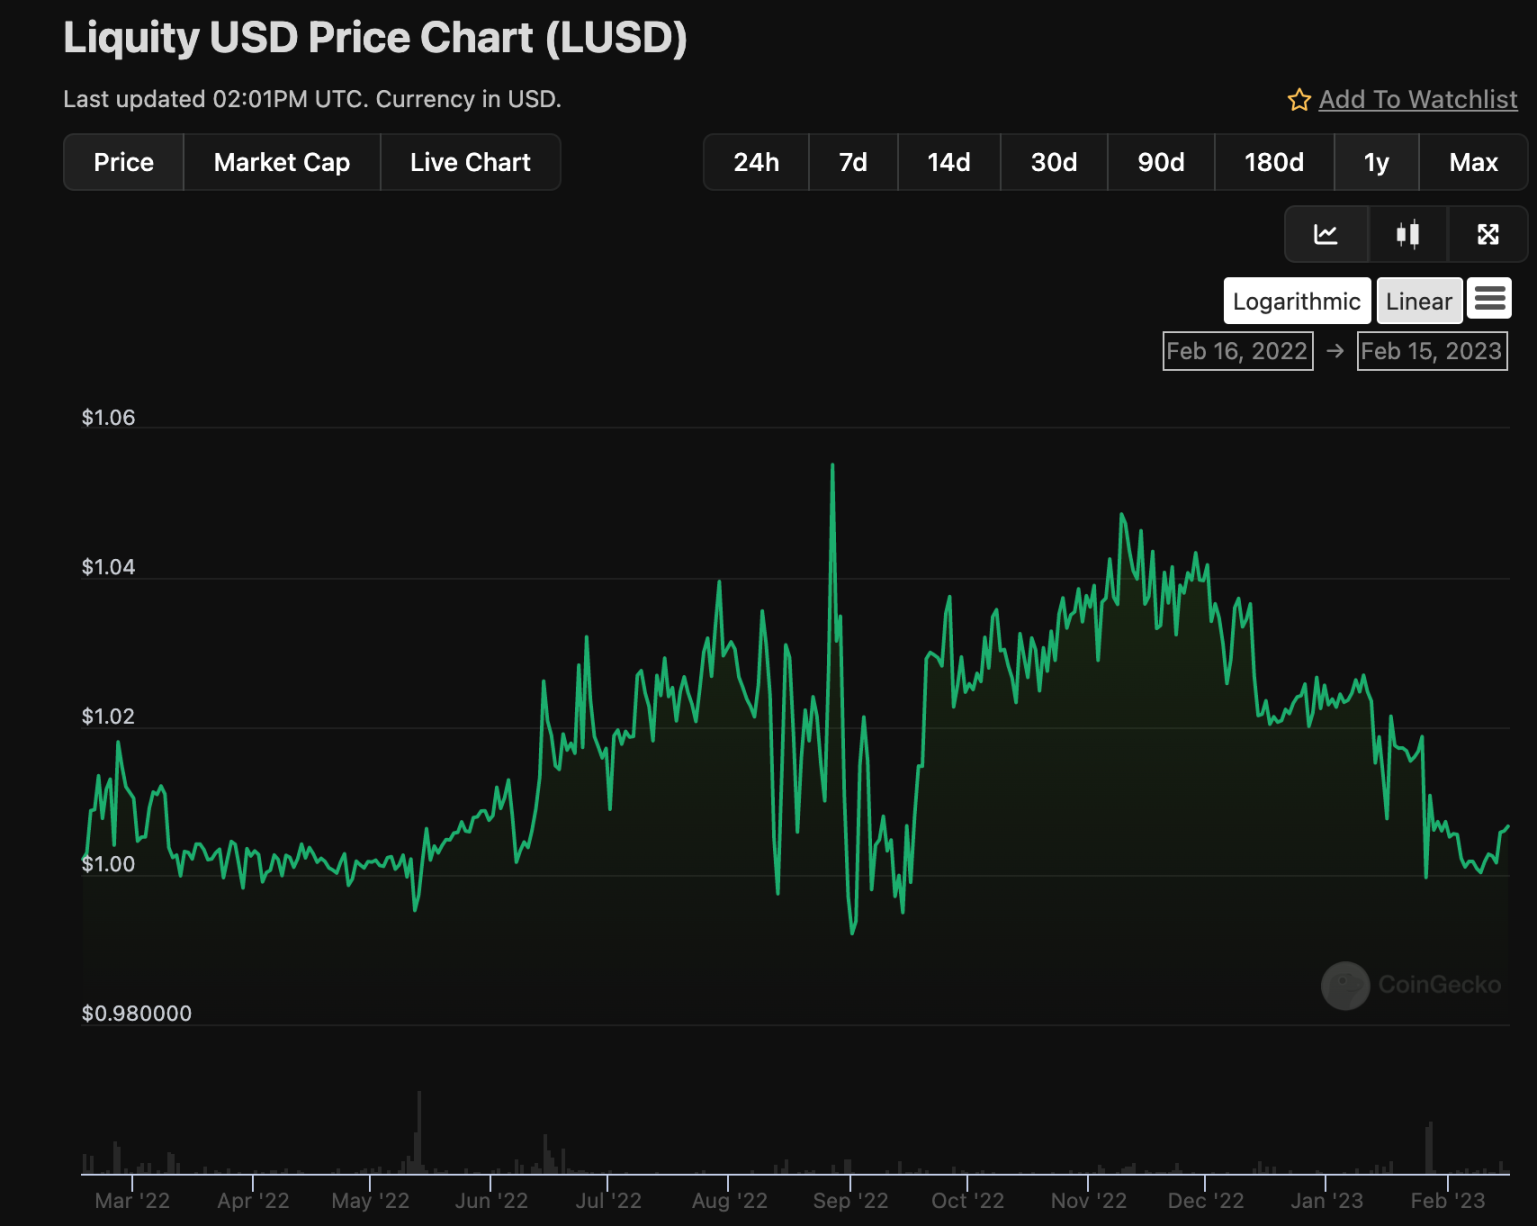Choose the 1y time range
The width and height of the screenshot is (1537, 1226).
[x=1377, y=162]
